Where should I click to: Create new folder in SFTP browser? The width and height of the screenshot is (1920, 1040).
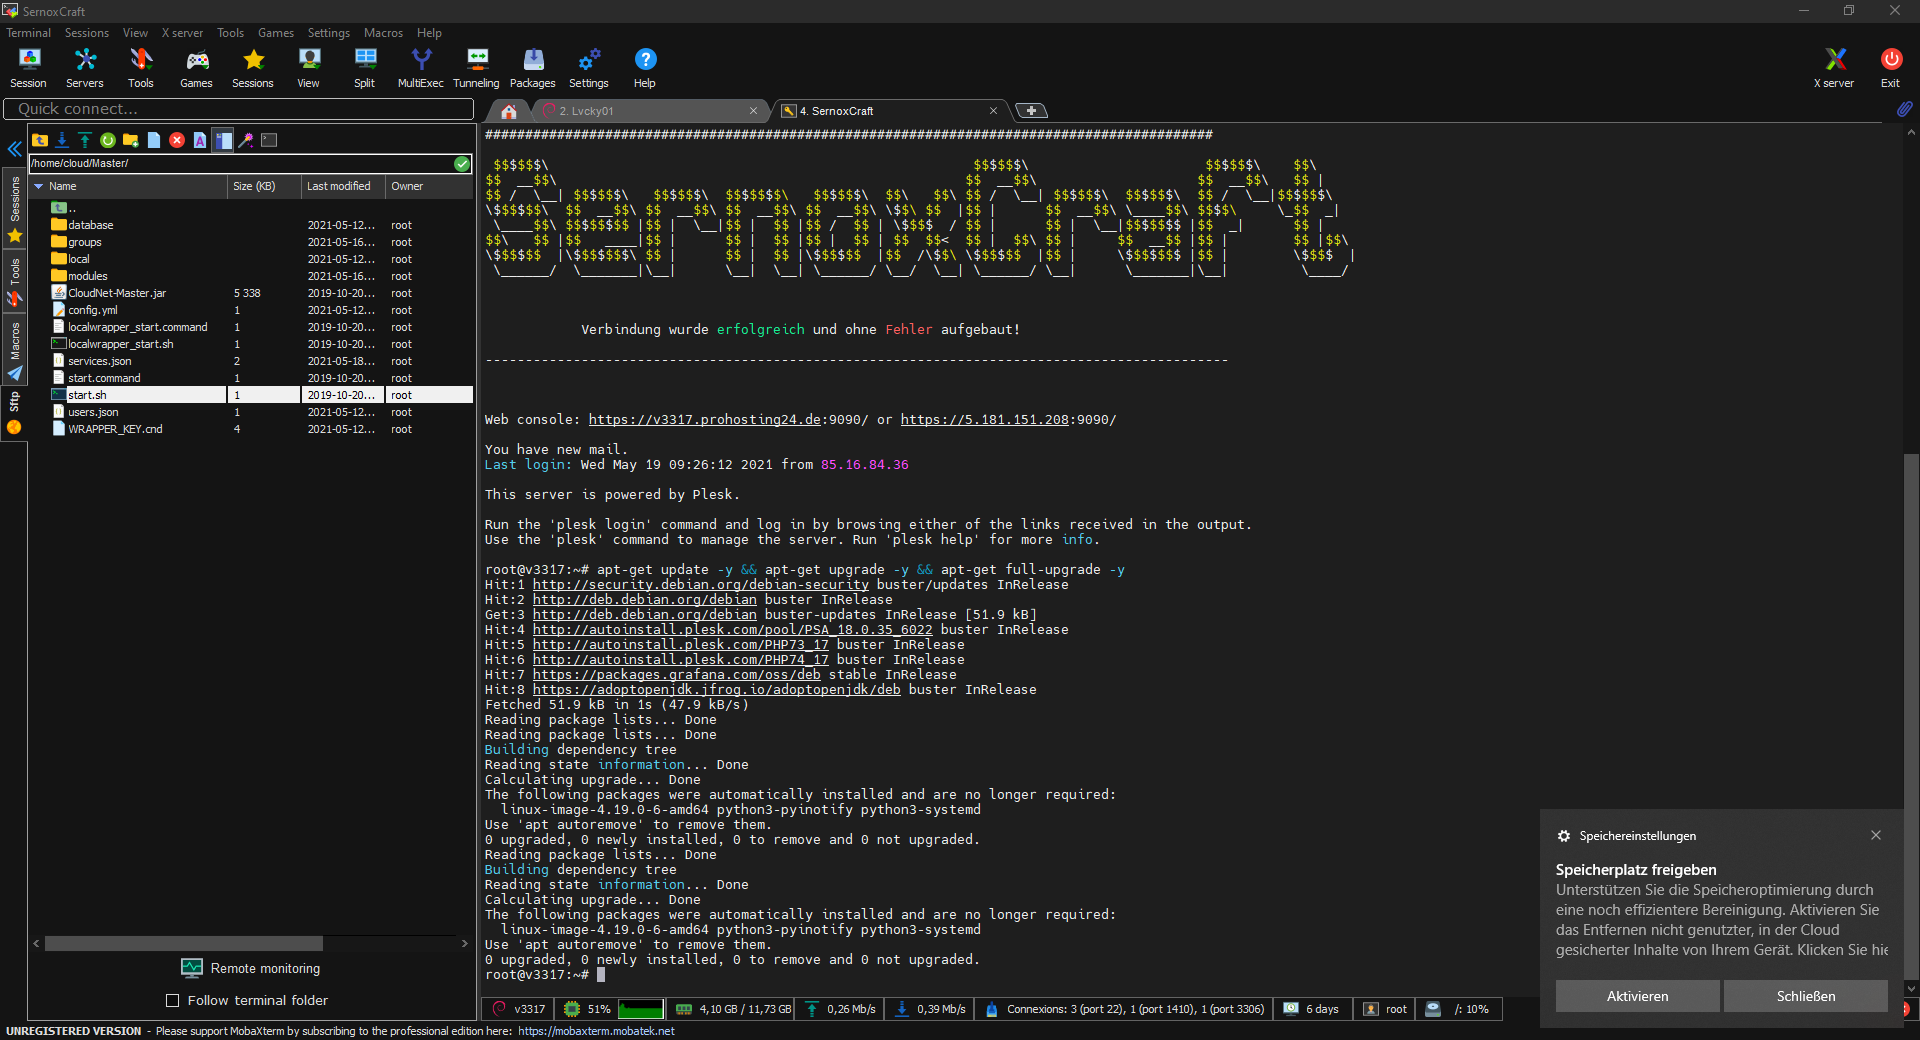point(131,140)
